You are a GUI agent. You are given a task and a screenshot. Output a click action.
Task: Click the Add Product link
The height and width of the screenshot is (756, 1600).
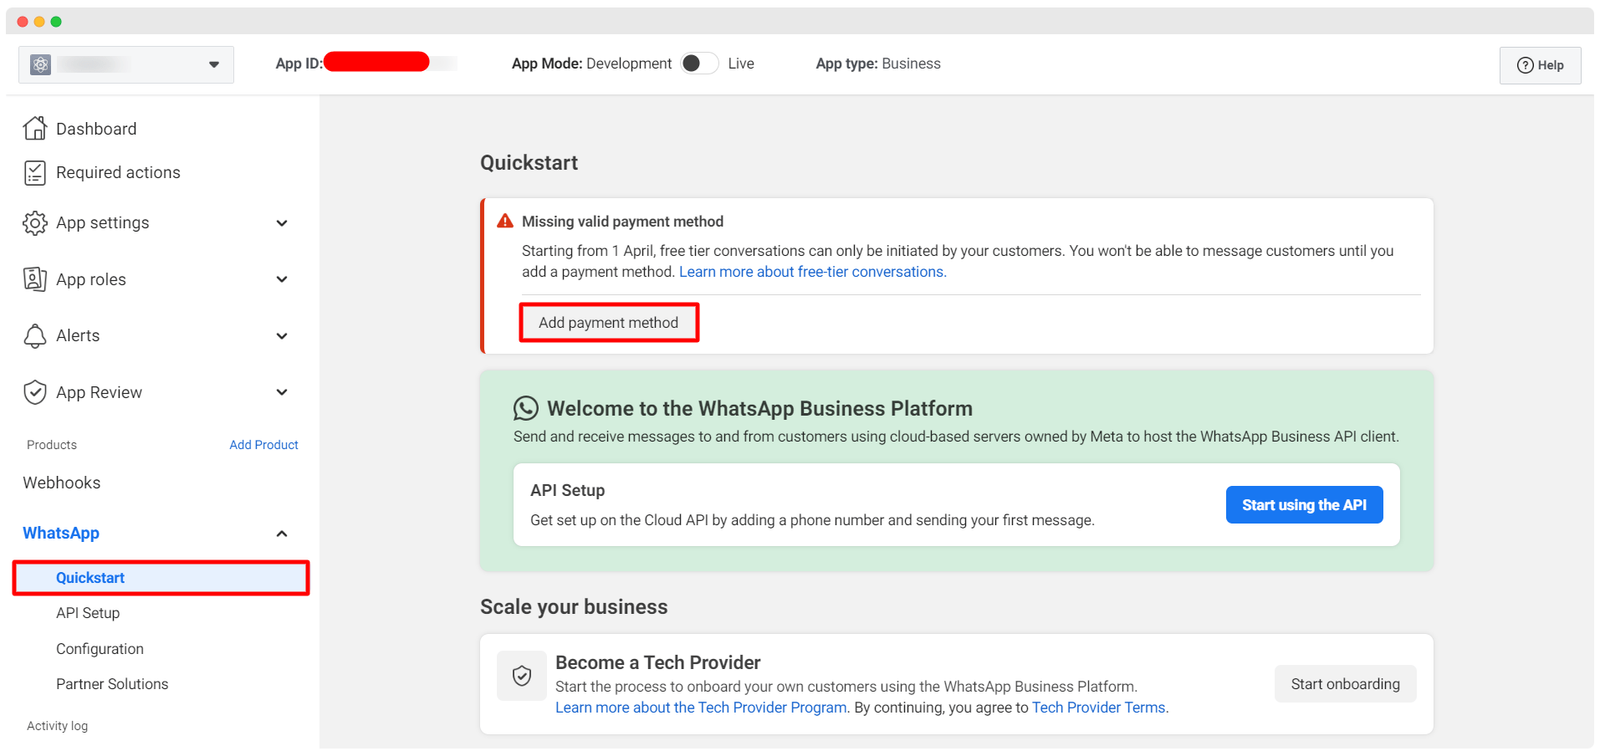tap(263, 445)
